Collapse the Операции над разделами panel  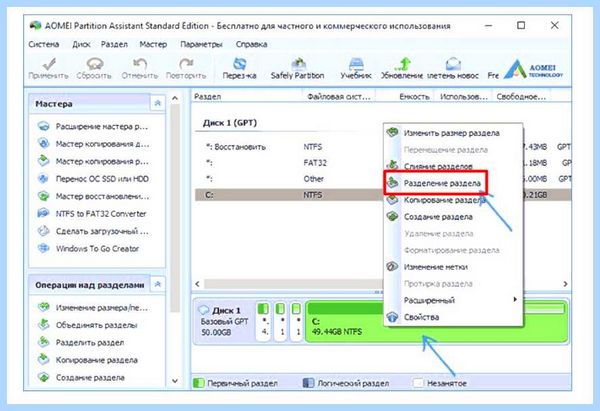click(x=158, y=284)
